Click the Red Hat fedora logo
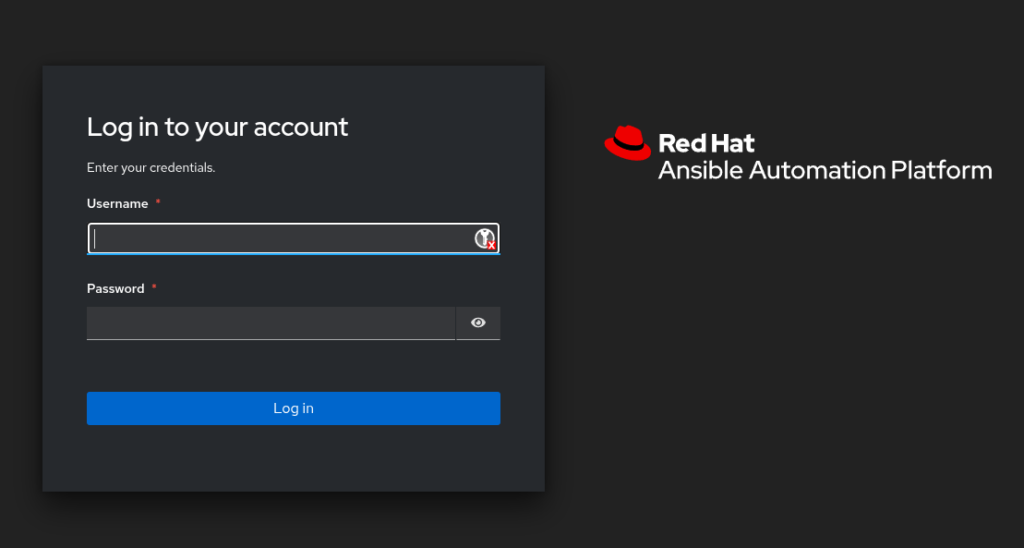1024x548 pixels. pyautogui.click(x=627, y=143)
